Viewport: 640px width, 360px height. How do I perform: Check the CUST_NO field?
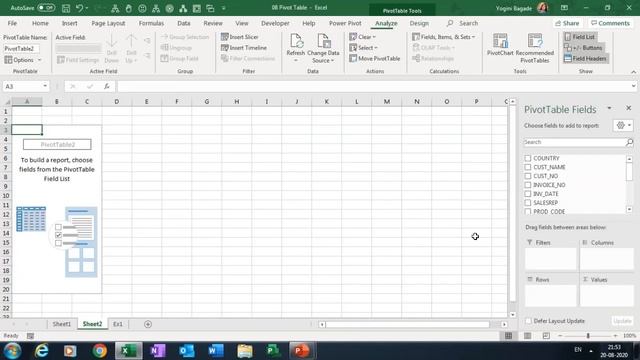pos(528,176)
